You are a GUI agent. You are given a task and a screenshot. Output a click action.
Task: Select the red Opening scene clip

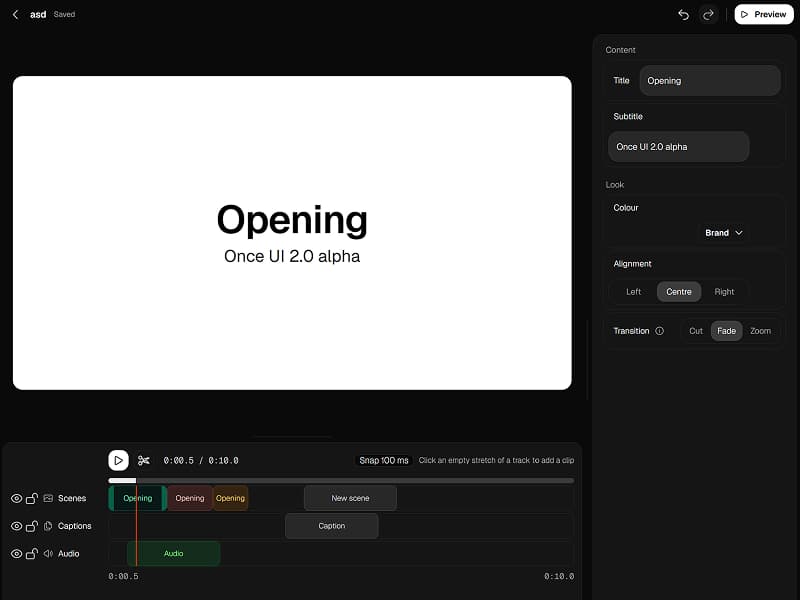pyautogui.click(x=190, y=498)
